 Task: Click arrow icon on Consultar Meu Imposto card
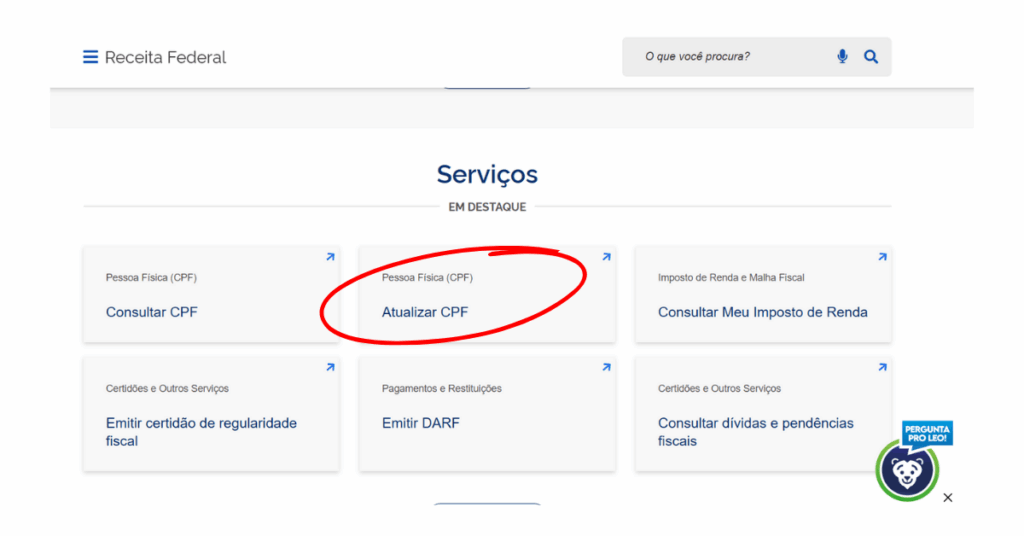882,257
